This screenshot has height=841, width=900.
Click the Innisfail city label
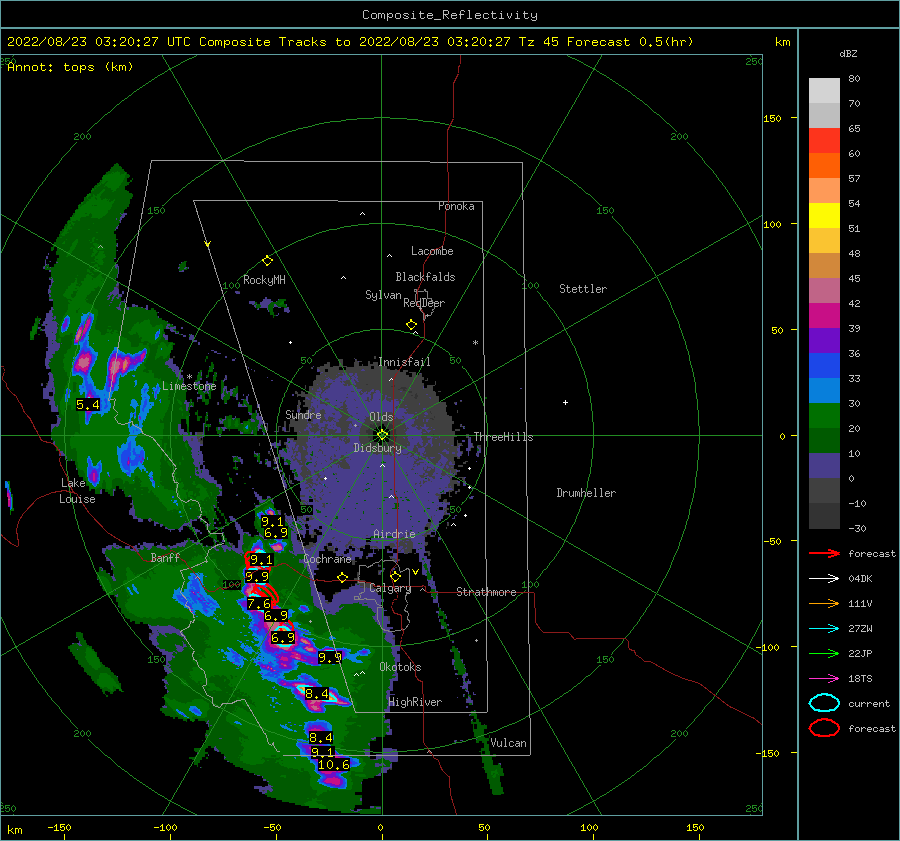(x=404, y=362)
